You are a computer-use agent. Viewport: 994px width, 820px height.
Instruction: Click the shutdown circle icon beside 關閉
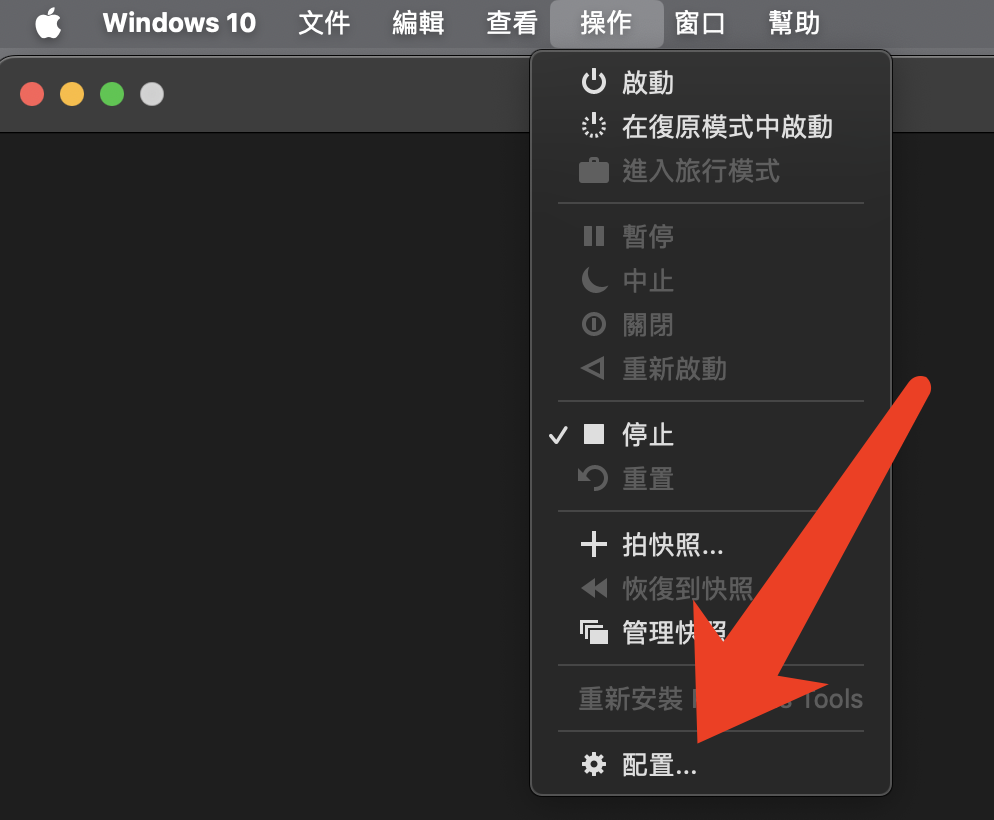point(593,324)
